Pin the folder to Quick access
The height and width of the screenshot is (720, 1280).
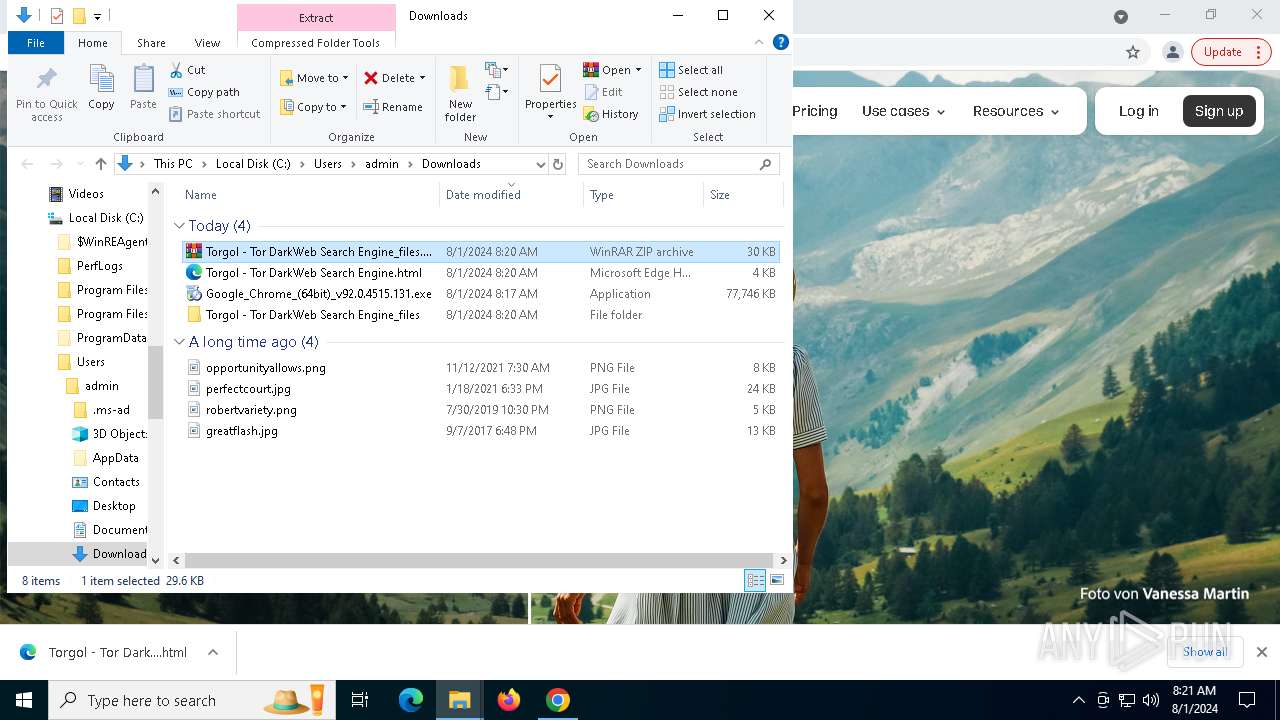46,94
